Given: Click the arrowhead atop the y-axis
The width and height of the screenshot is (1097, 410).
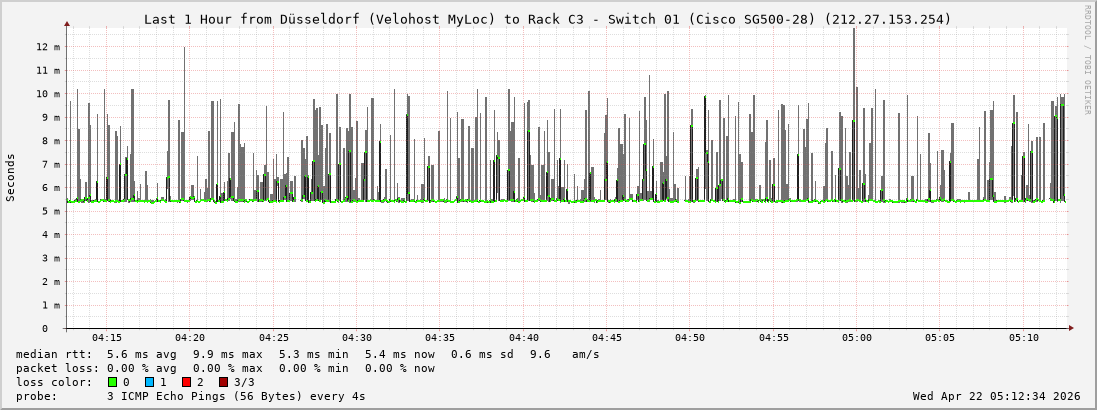Looking at the screenshot, I should 67,23.
